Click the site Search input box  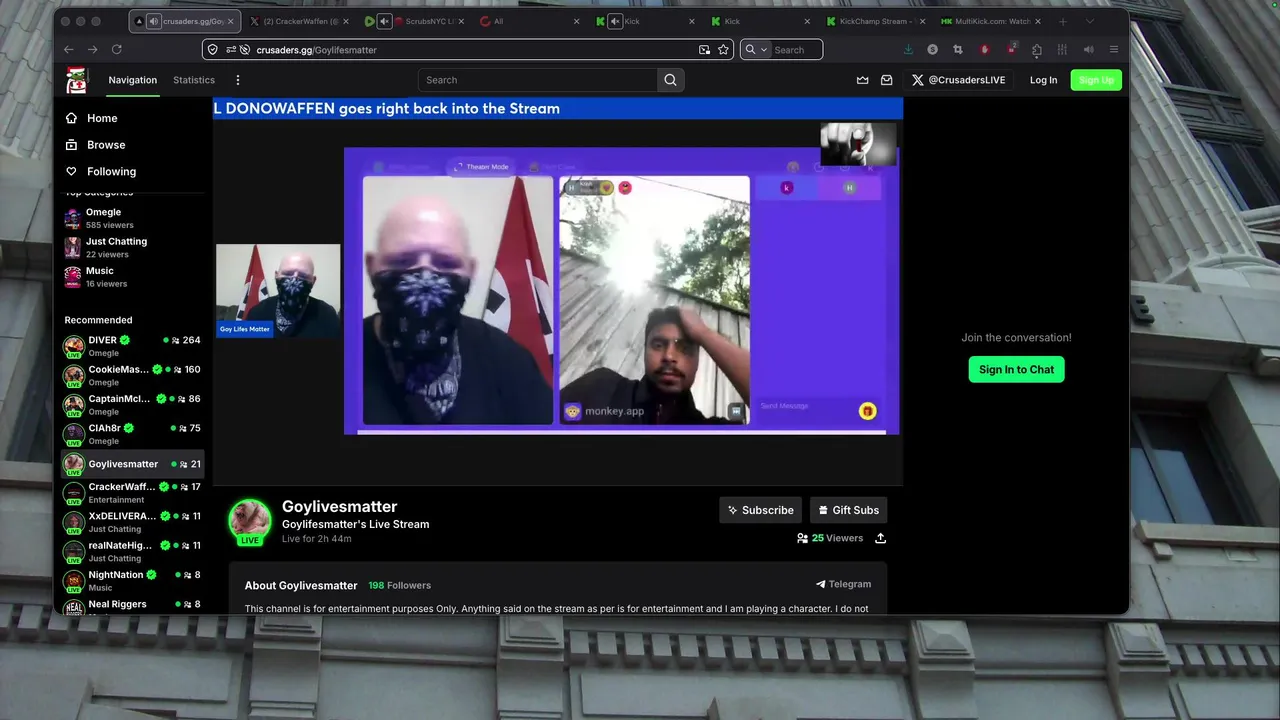pos(538,80)
